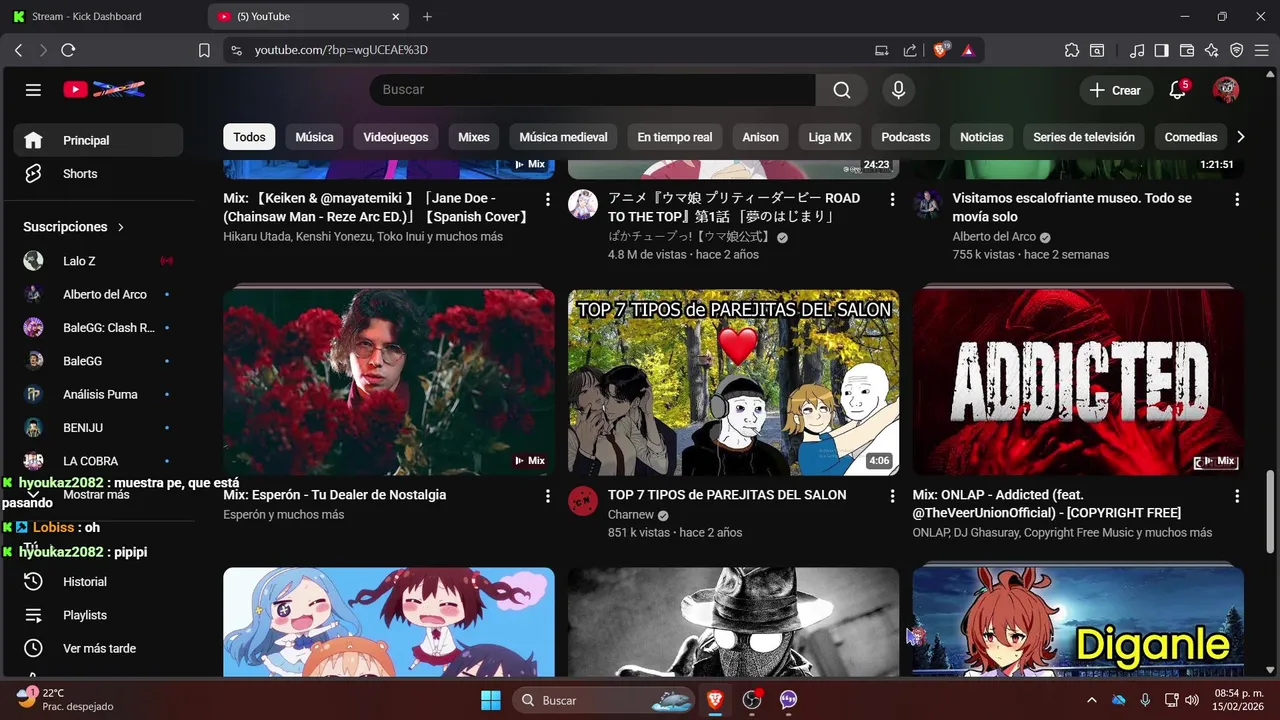Open Brave from the taskbar
Screen dimensions: 1280x720
click(x=715, y=700)
